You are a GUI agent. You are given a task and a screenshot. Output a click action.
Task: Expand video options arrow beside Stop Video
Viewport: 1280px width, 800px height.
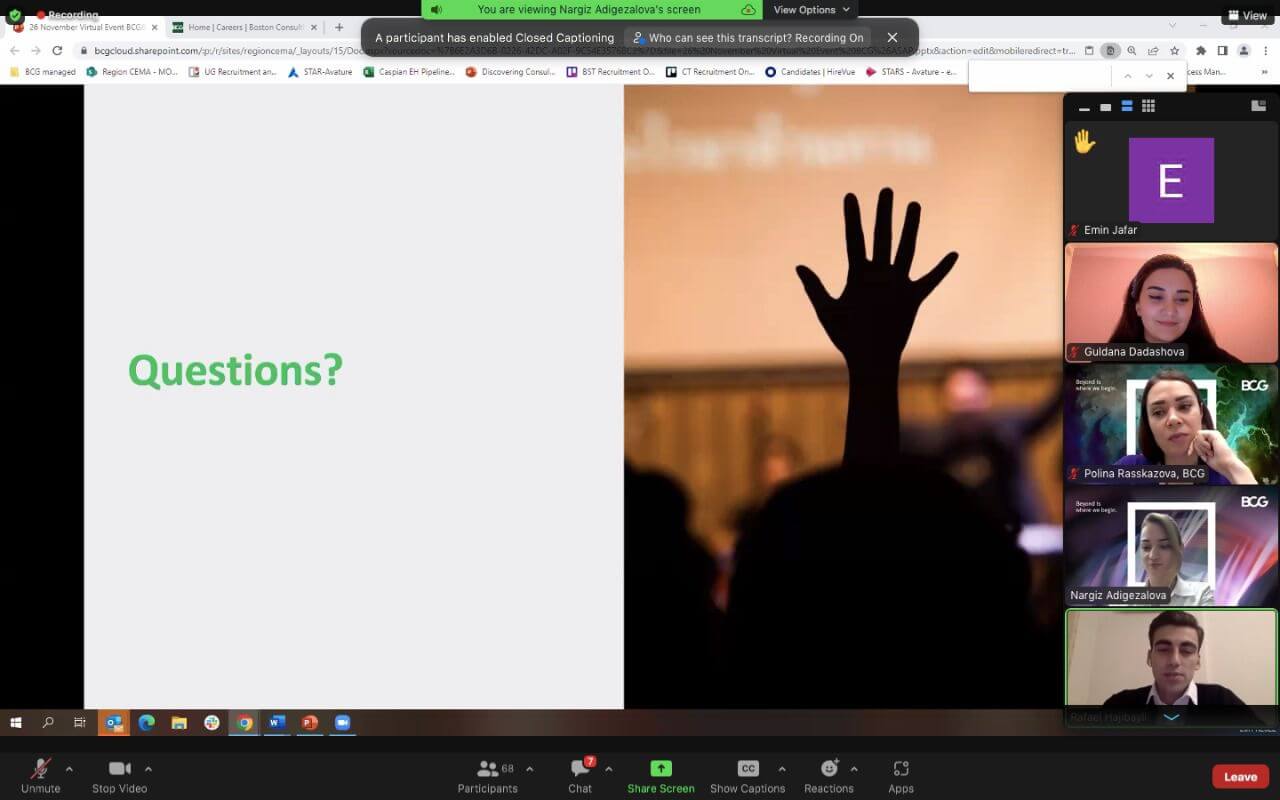click(148, 769)
